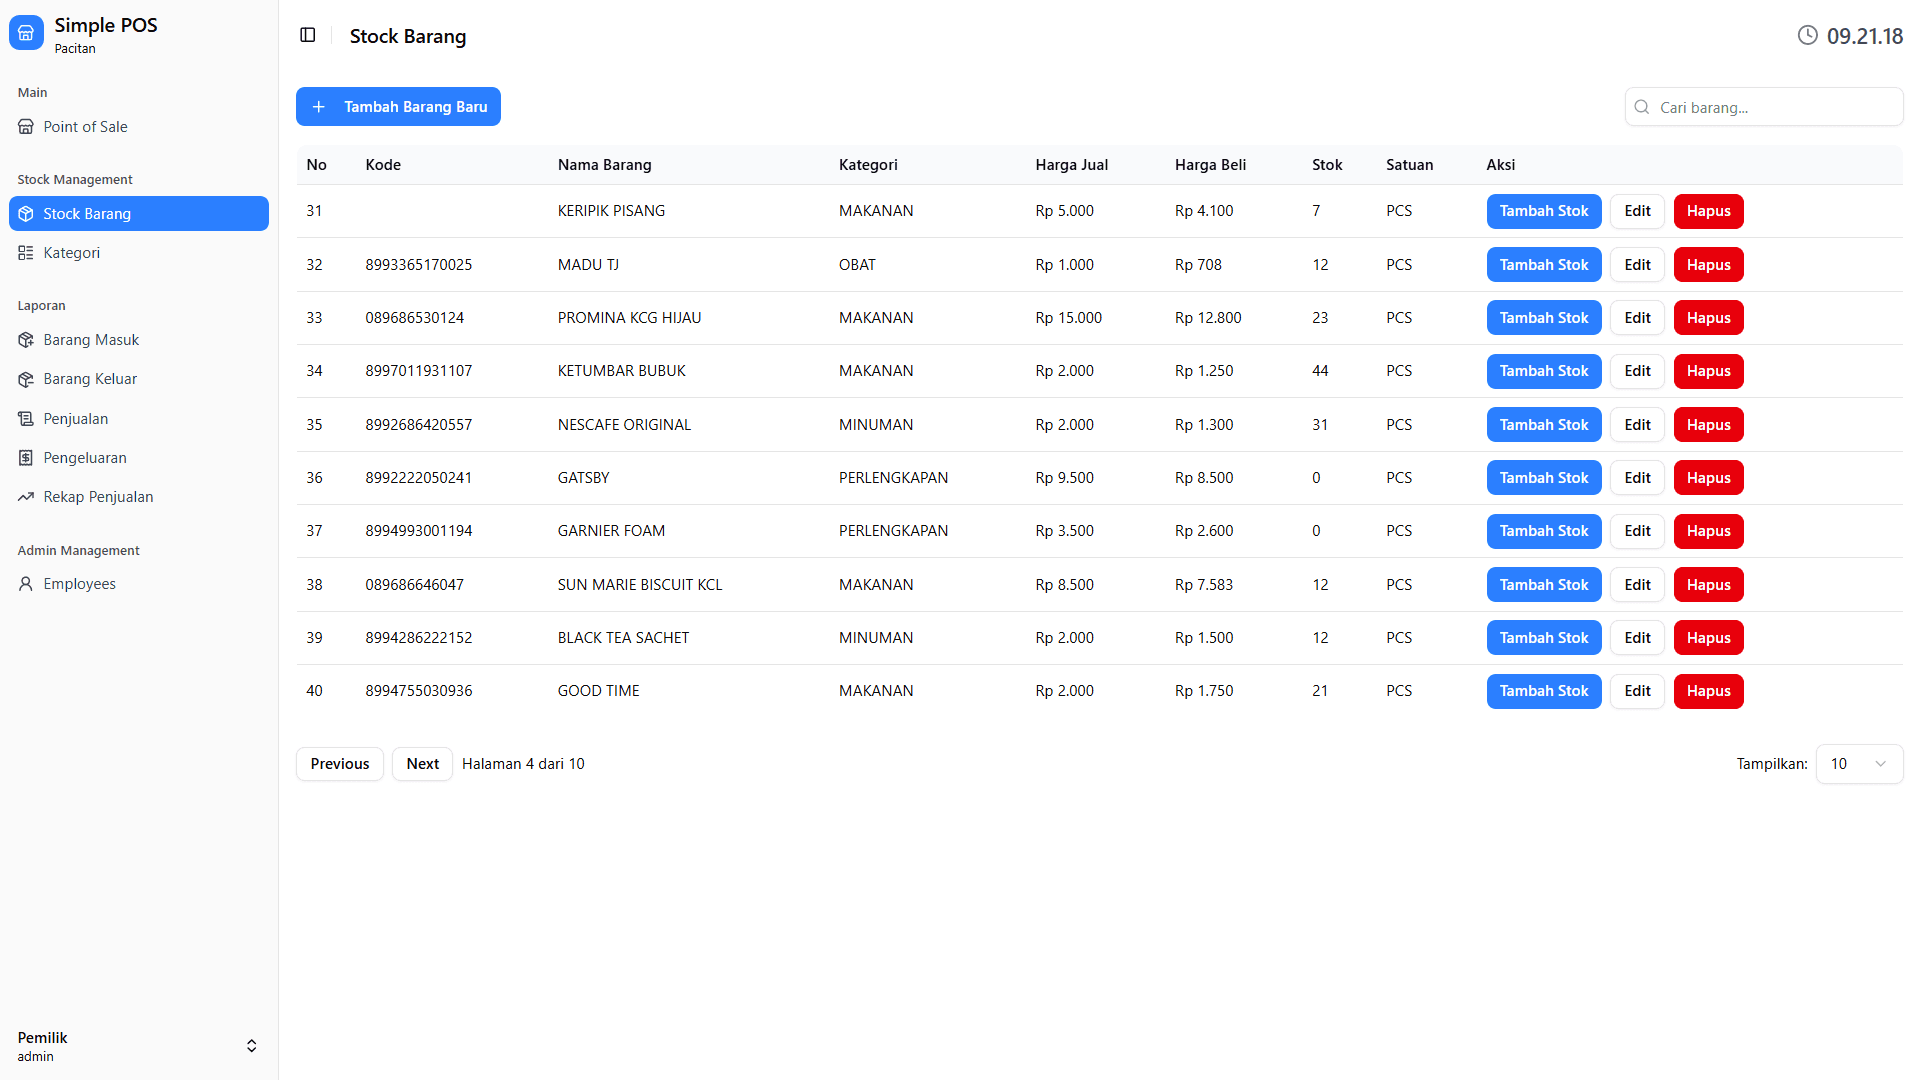This screenshot has width=1920, height=1080.
Task: Click the Barang Masuk box icon
Action: pyautogui.click(x=26, y=340)
